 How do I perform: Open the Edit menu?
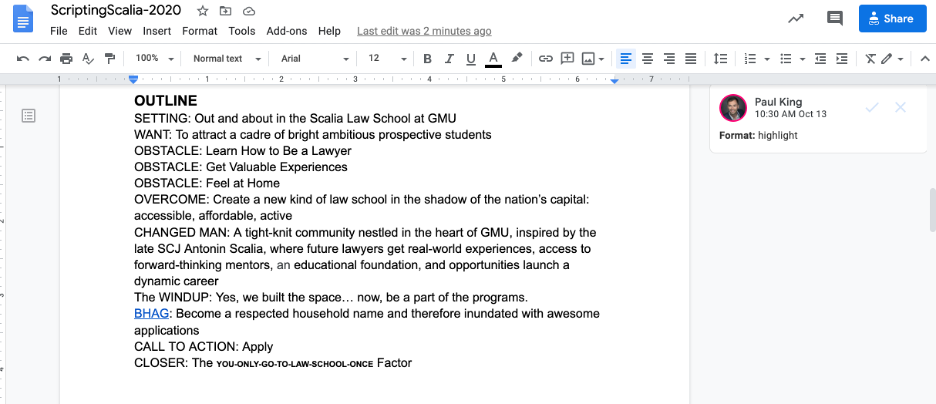point(87,31)
